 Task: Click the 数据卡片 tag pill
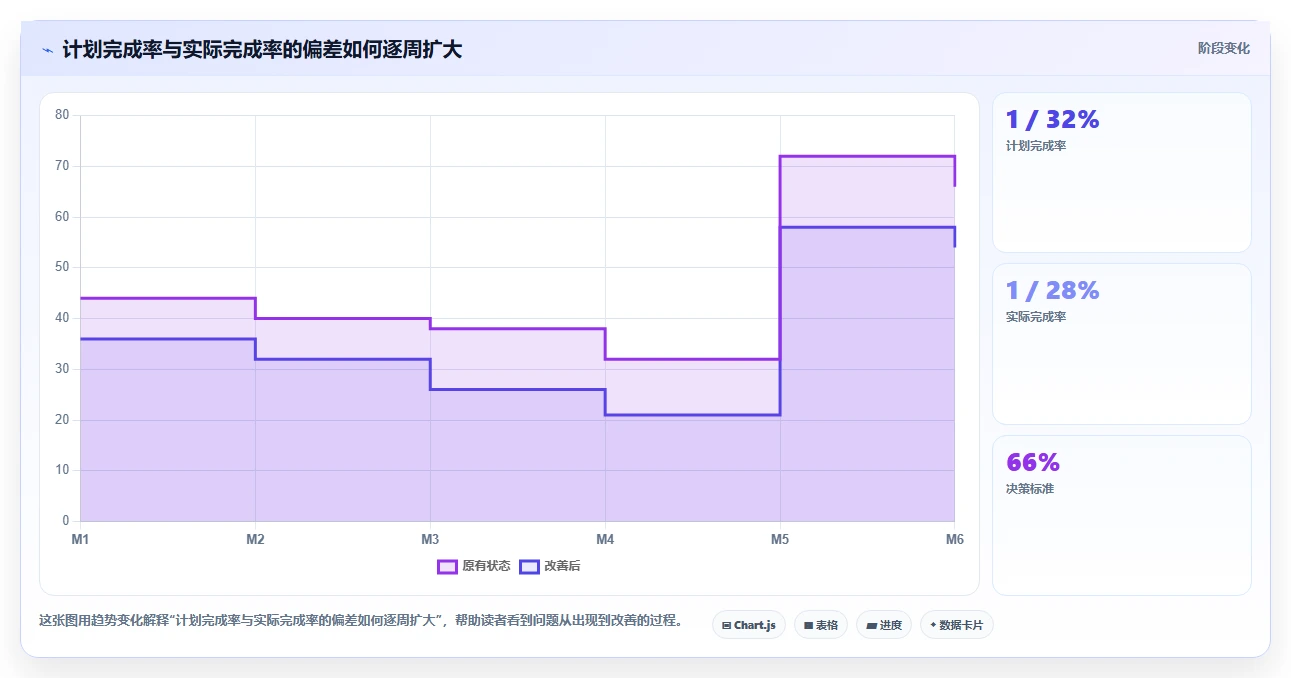click(956, 625)
